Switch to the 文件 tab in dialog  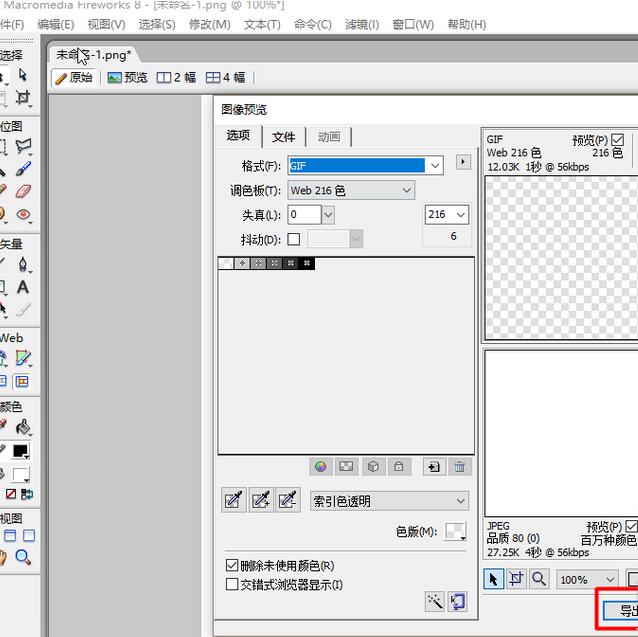click(284, 137)
